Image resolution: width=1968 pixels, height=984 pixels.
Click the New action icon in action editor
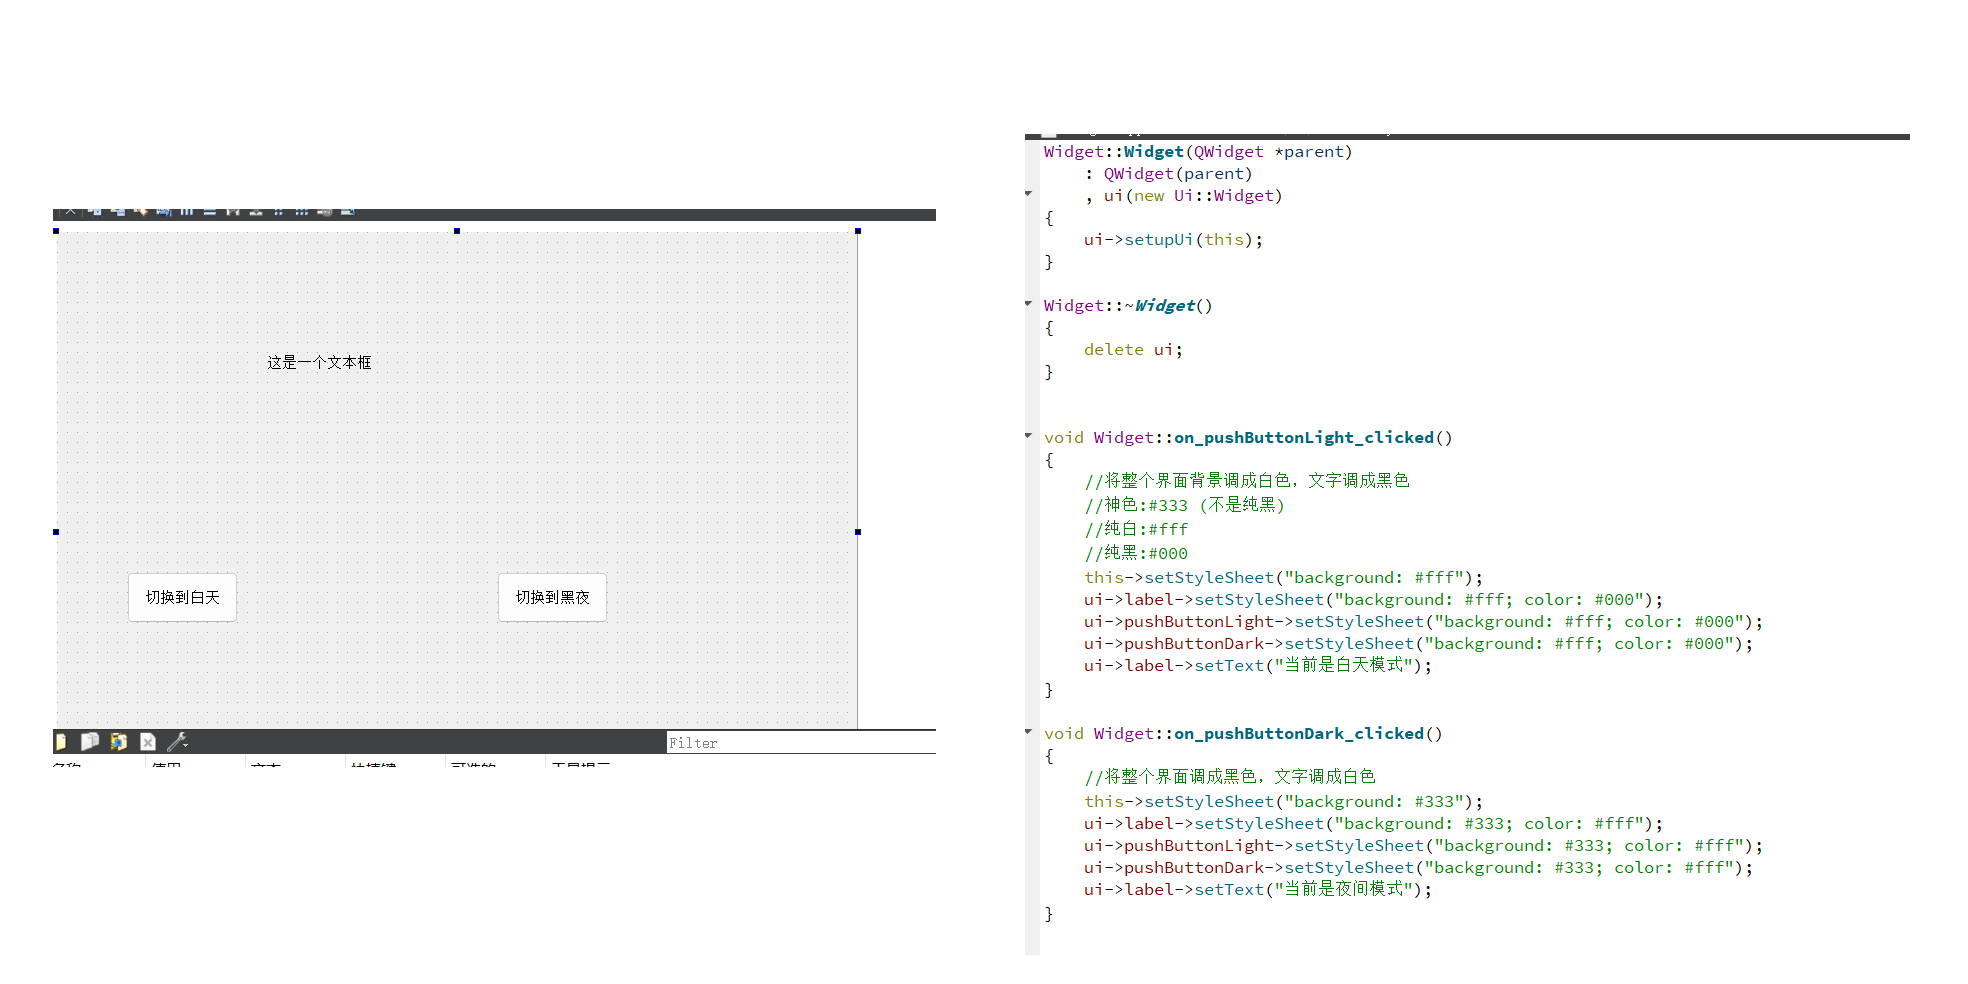point(61,742)
